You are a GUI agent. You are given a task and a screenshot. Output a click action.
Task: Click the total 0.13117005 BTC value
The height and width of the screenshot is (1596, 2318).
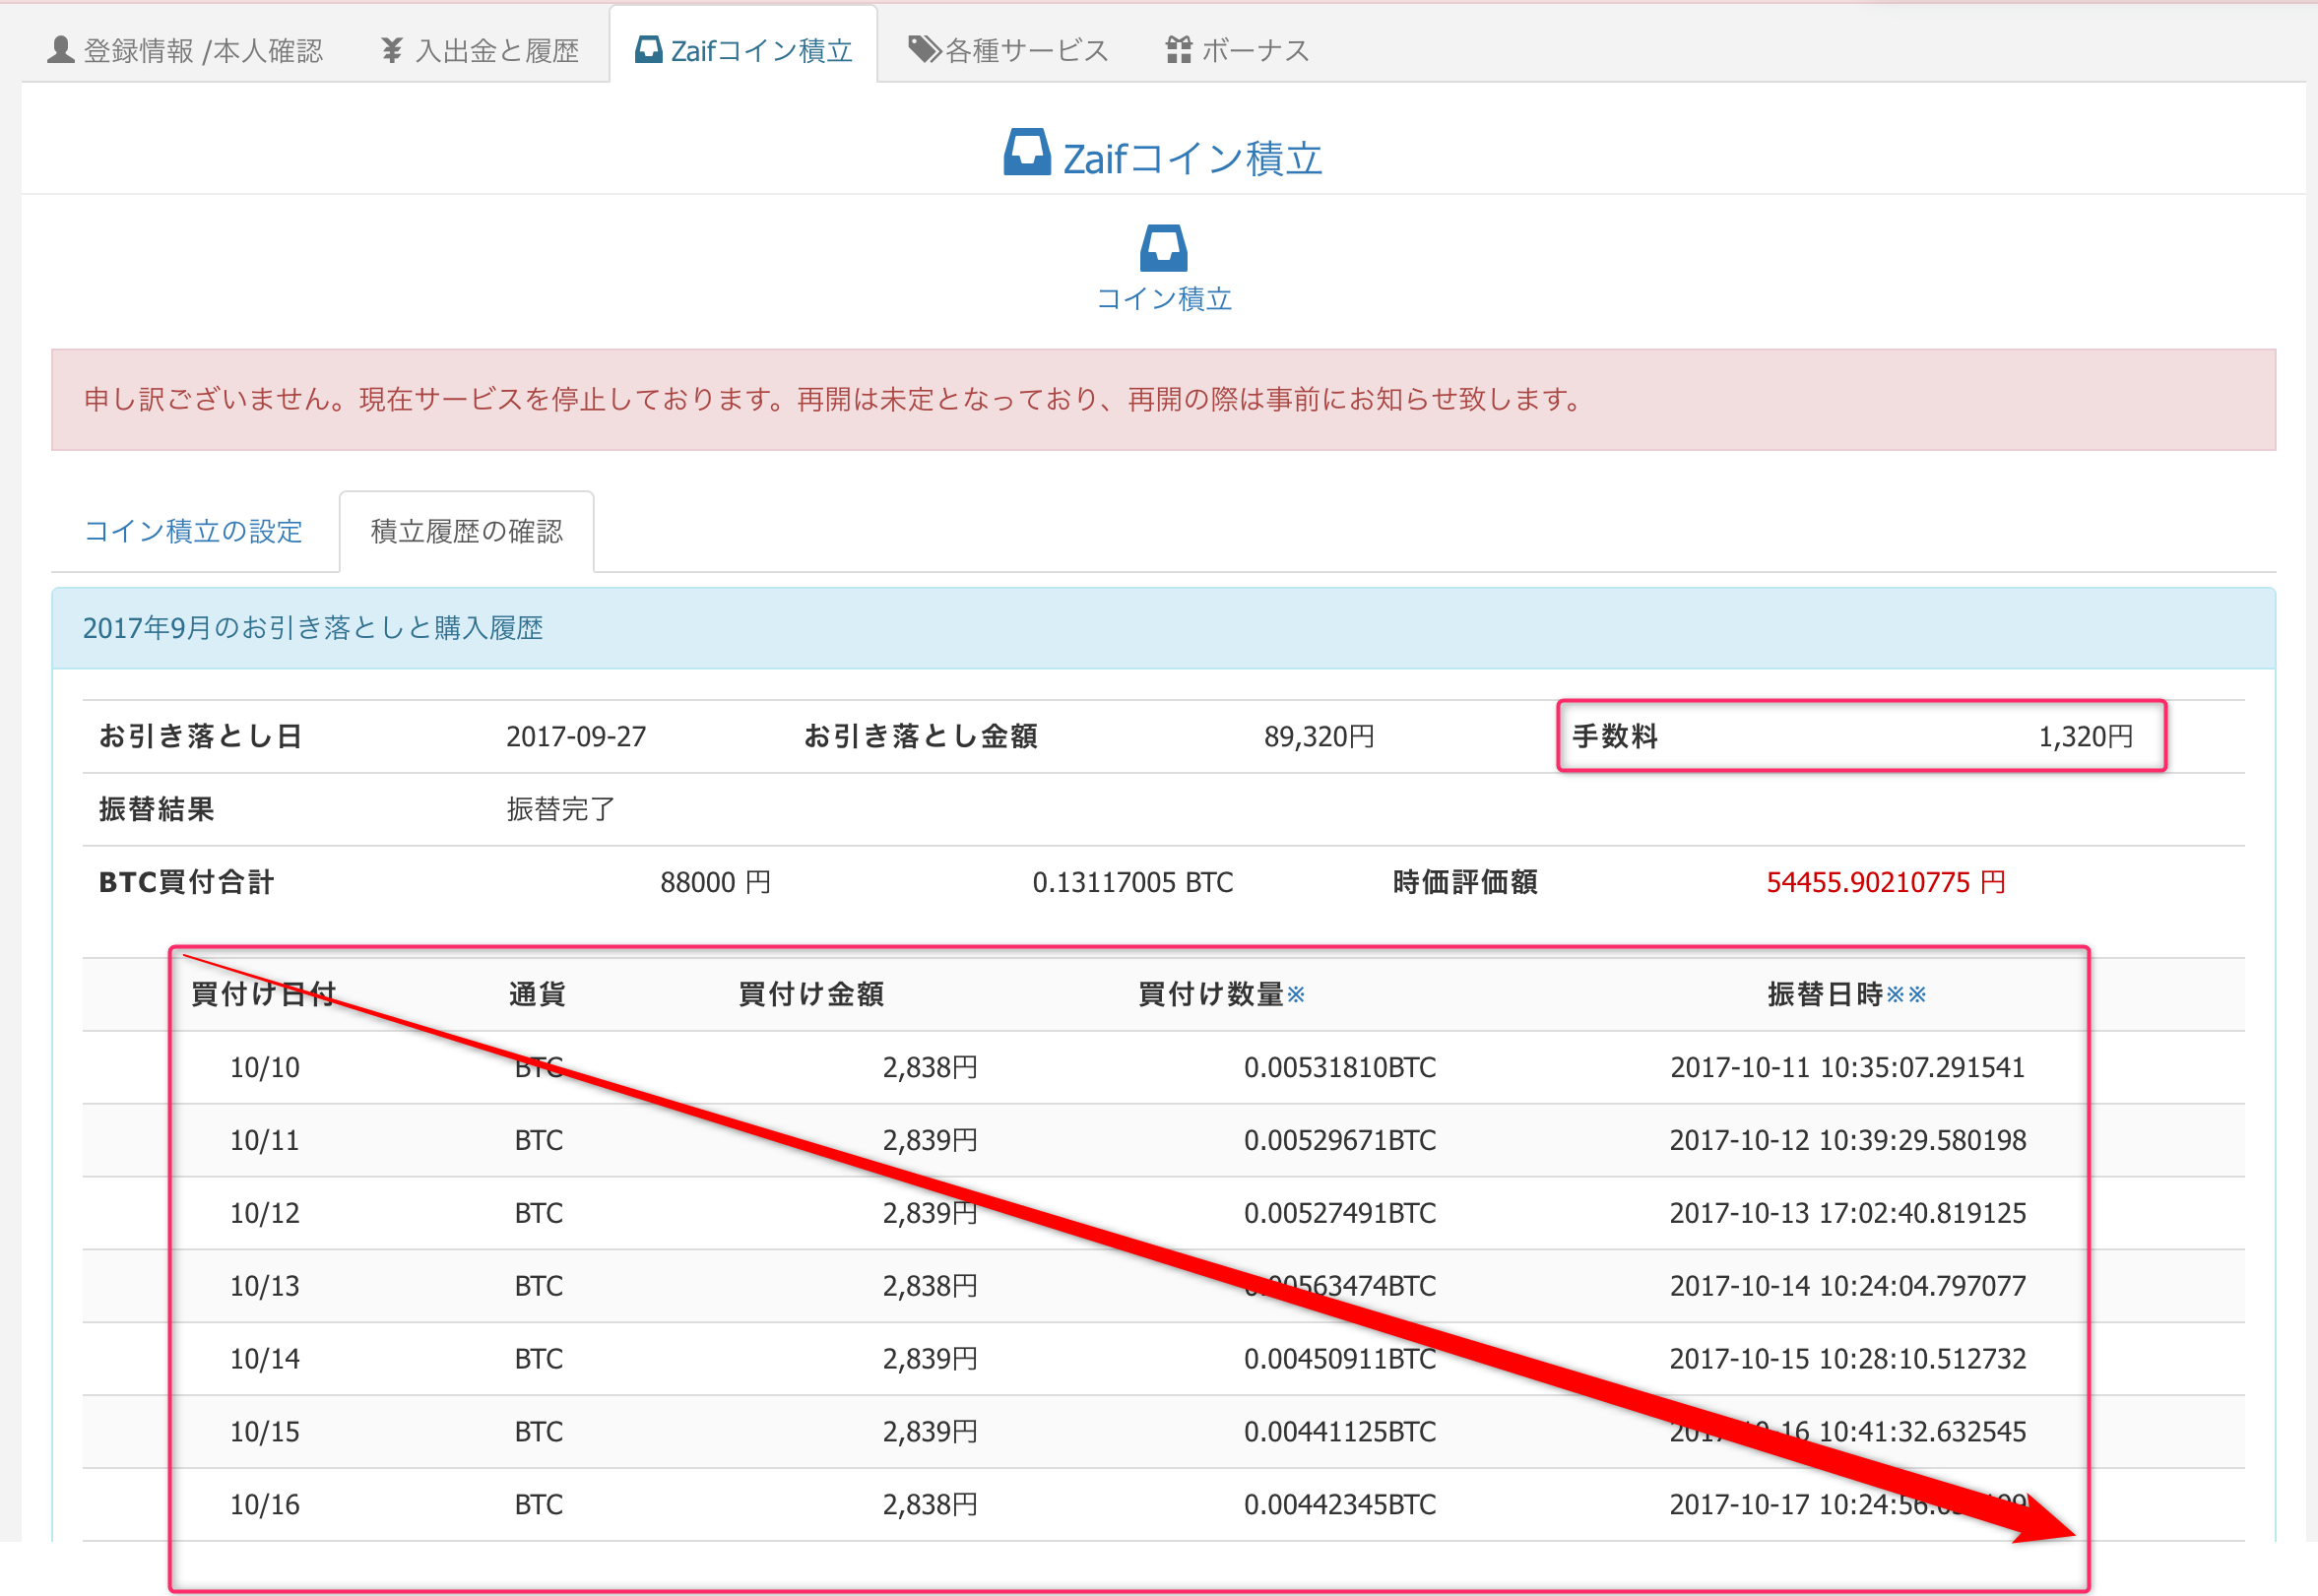tap(1133, 882)
